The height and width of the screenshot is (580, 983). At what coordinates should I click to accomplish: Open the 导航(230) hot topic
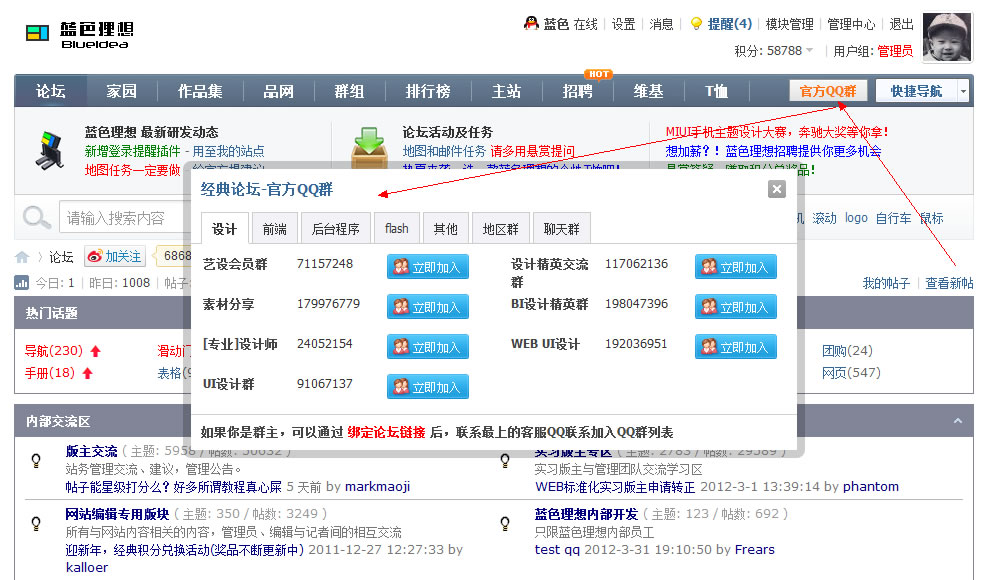54,351
